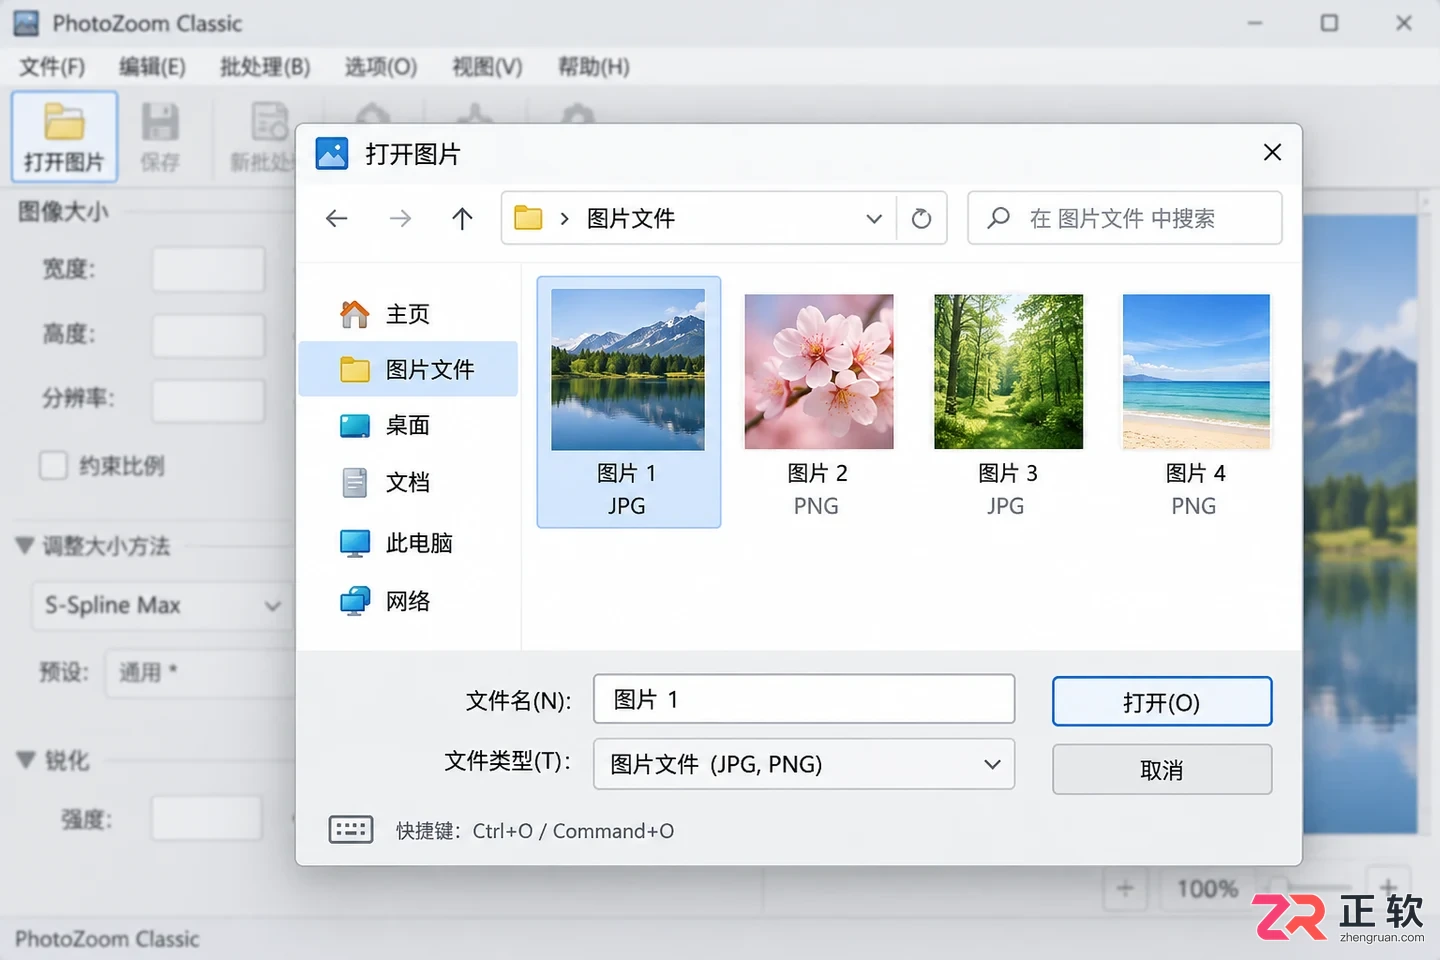Open the 帮助(H) menu

594,67
